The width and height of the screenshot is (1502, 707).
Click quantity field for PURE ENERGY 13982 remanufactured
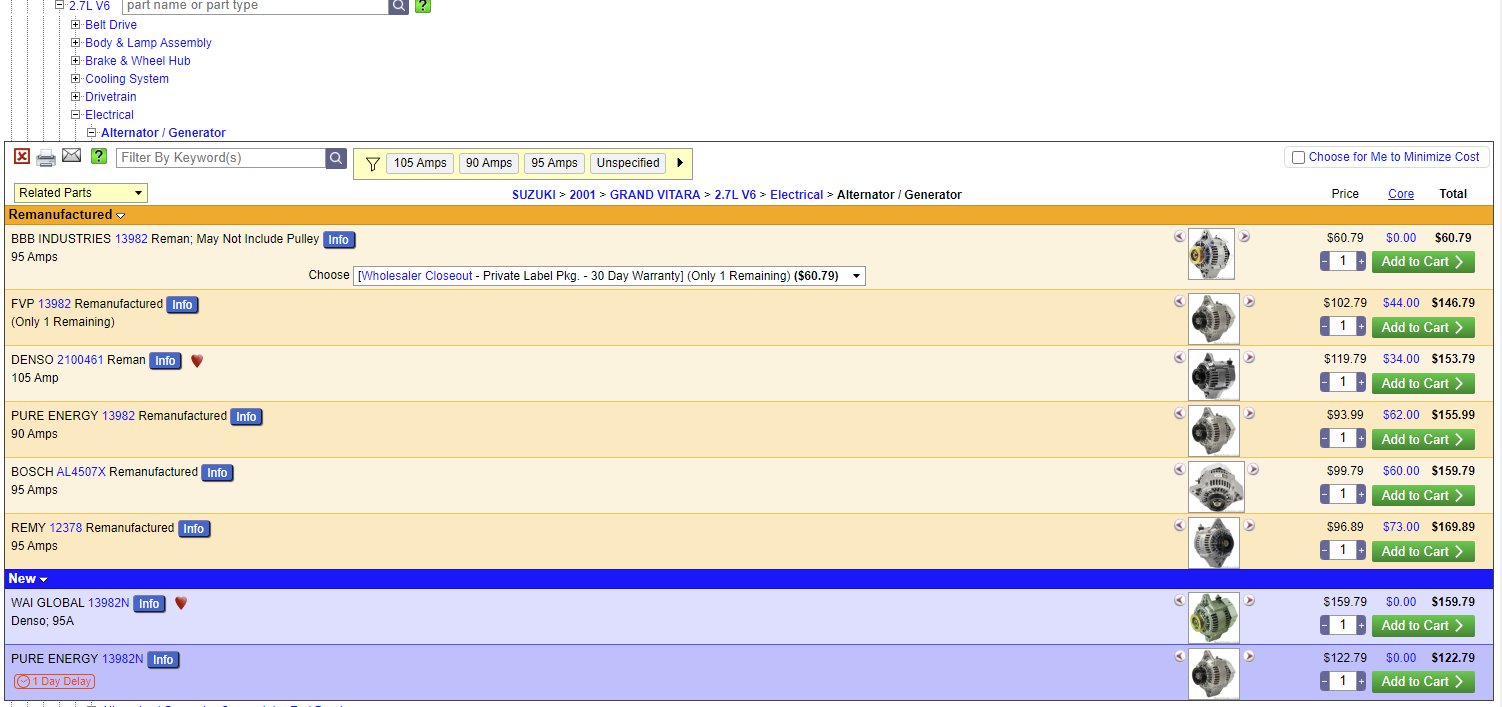(1343, 439)
